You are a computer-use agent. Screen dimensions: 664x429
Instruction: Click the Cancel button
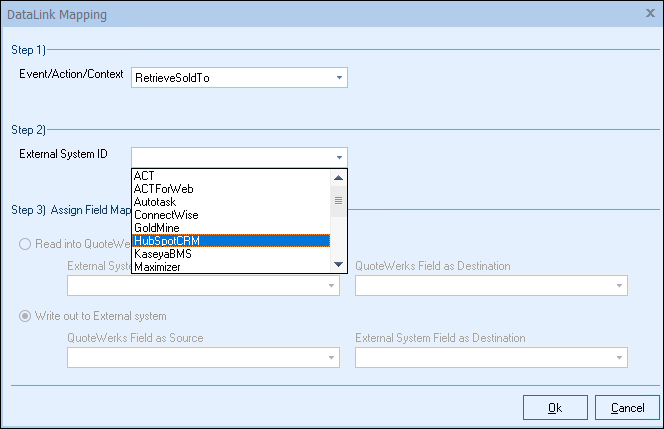(627, 407)
